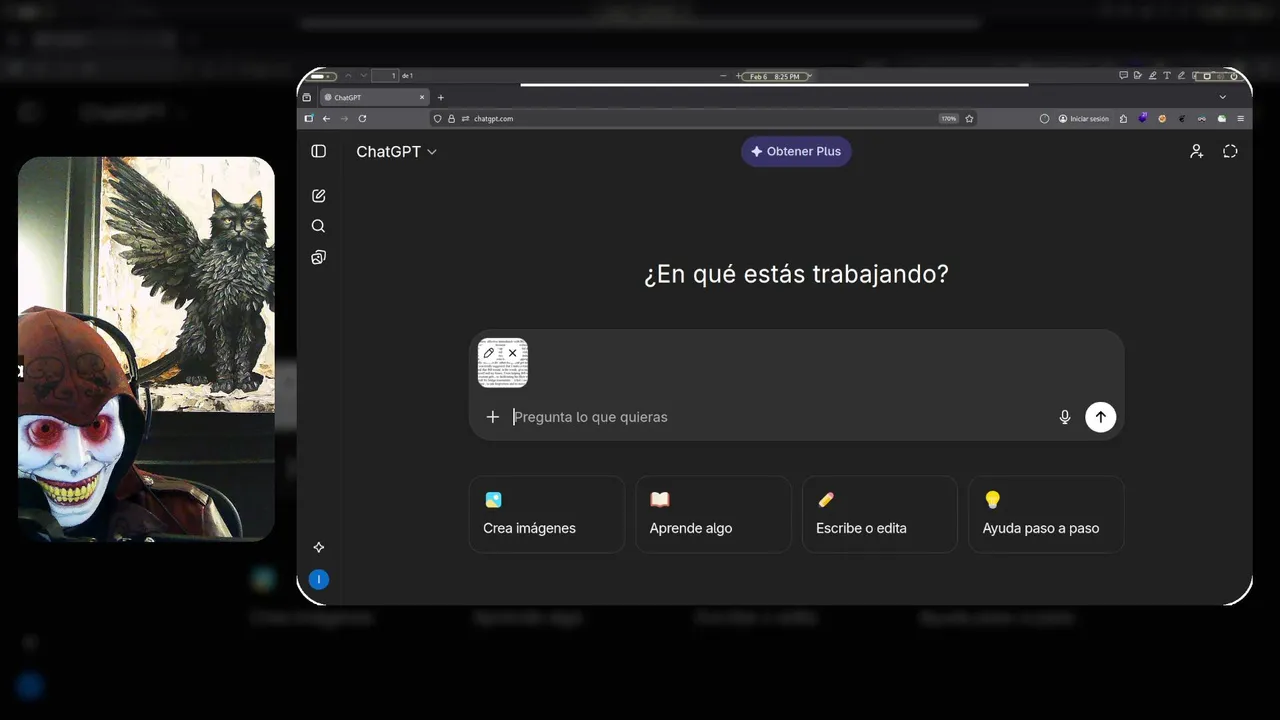This screenshot has width=1280, height=720.
Task: Go forward with the browser forward arrow
Action: pyautogui.click(x=344, y=118)
